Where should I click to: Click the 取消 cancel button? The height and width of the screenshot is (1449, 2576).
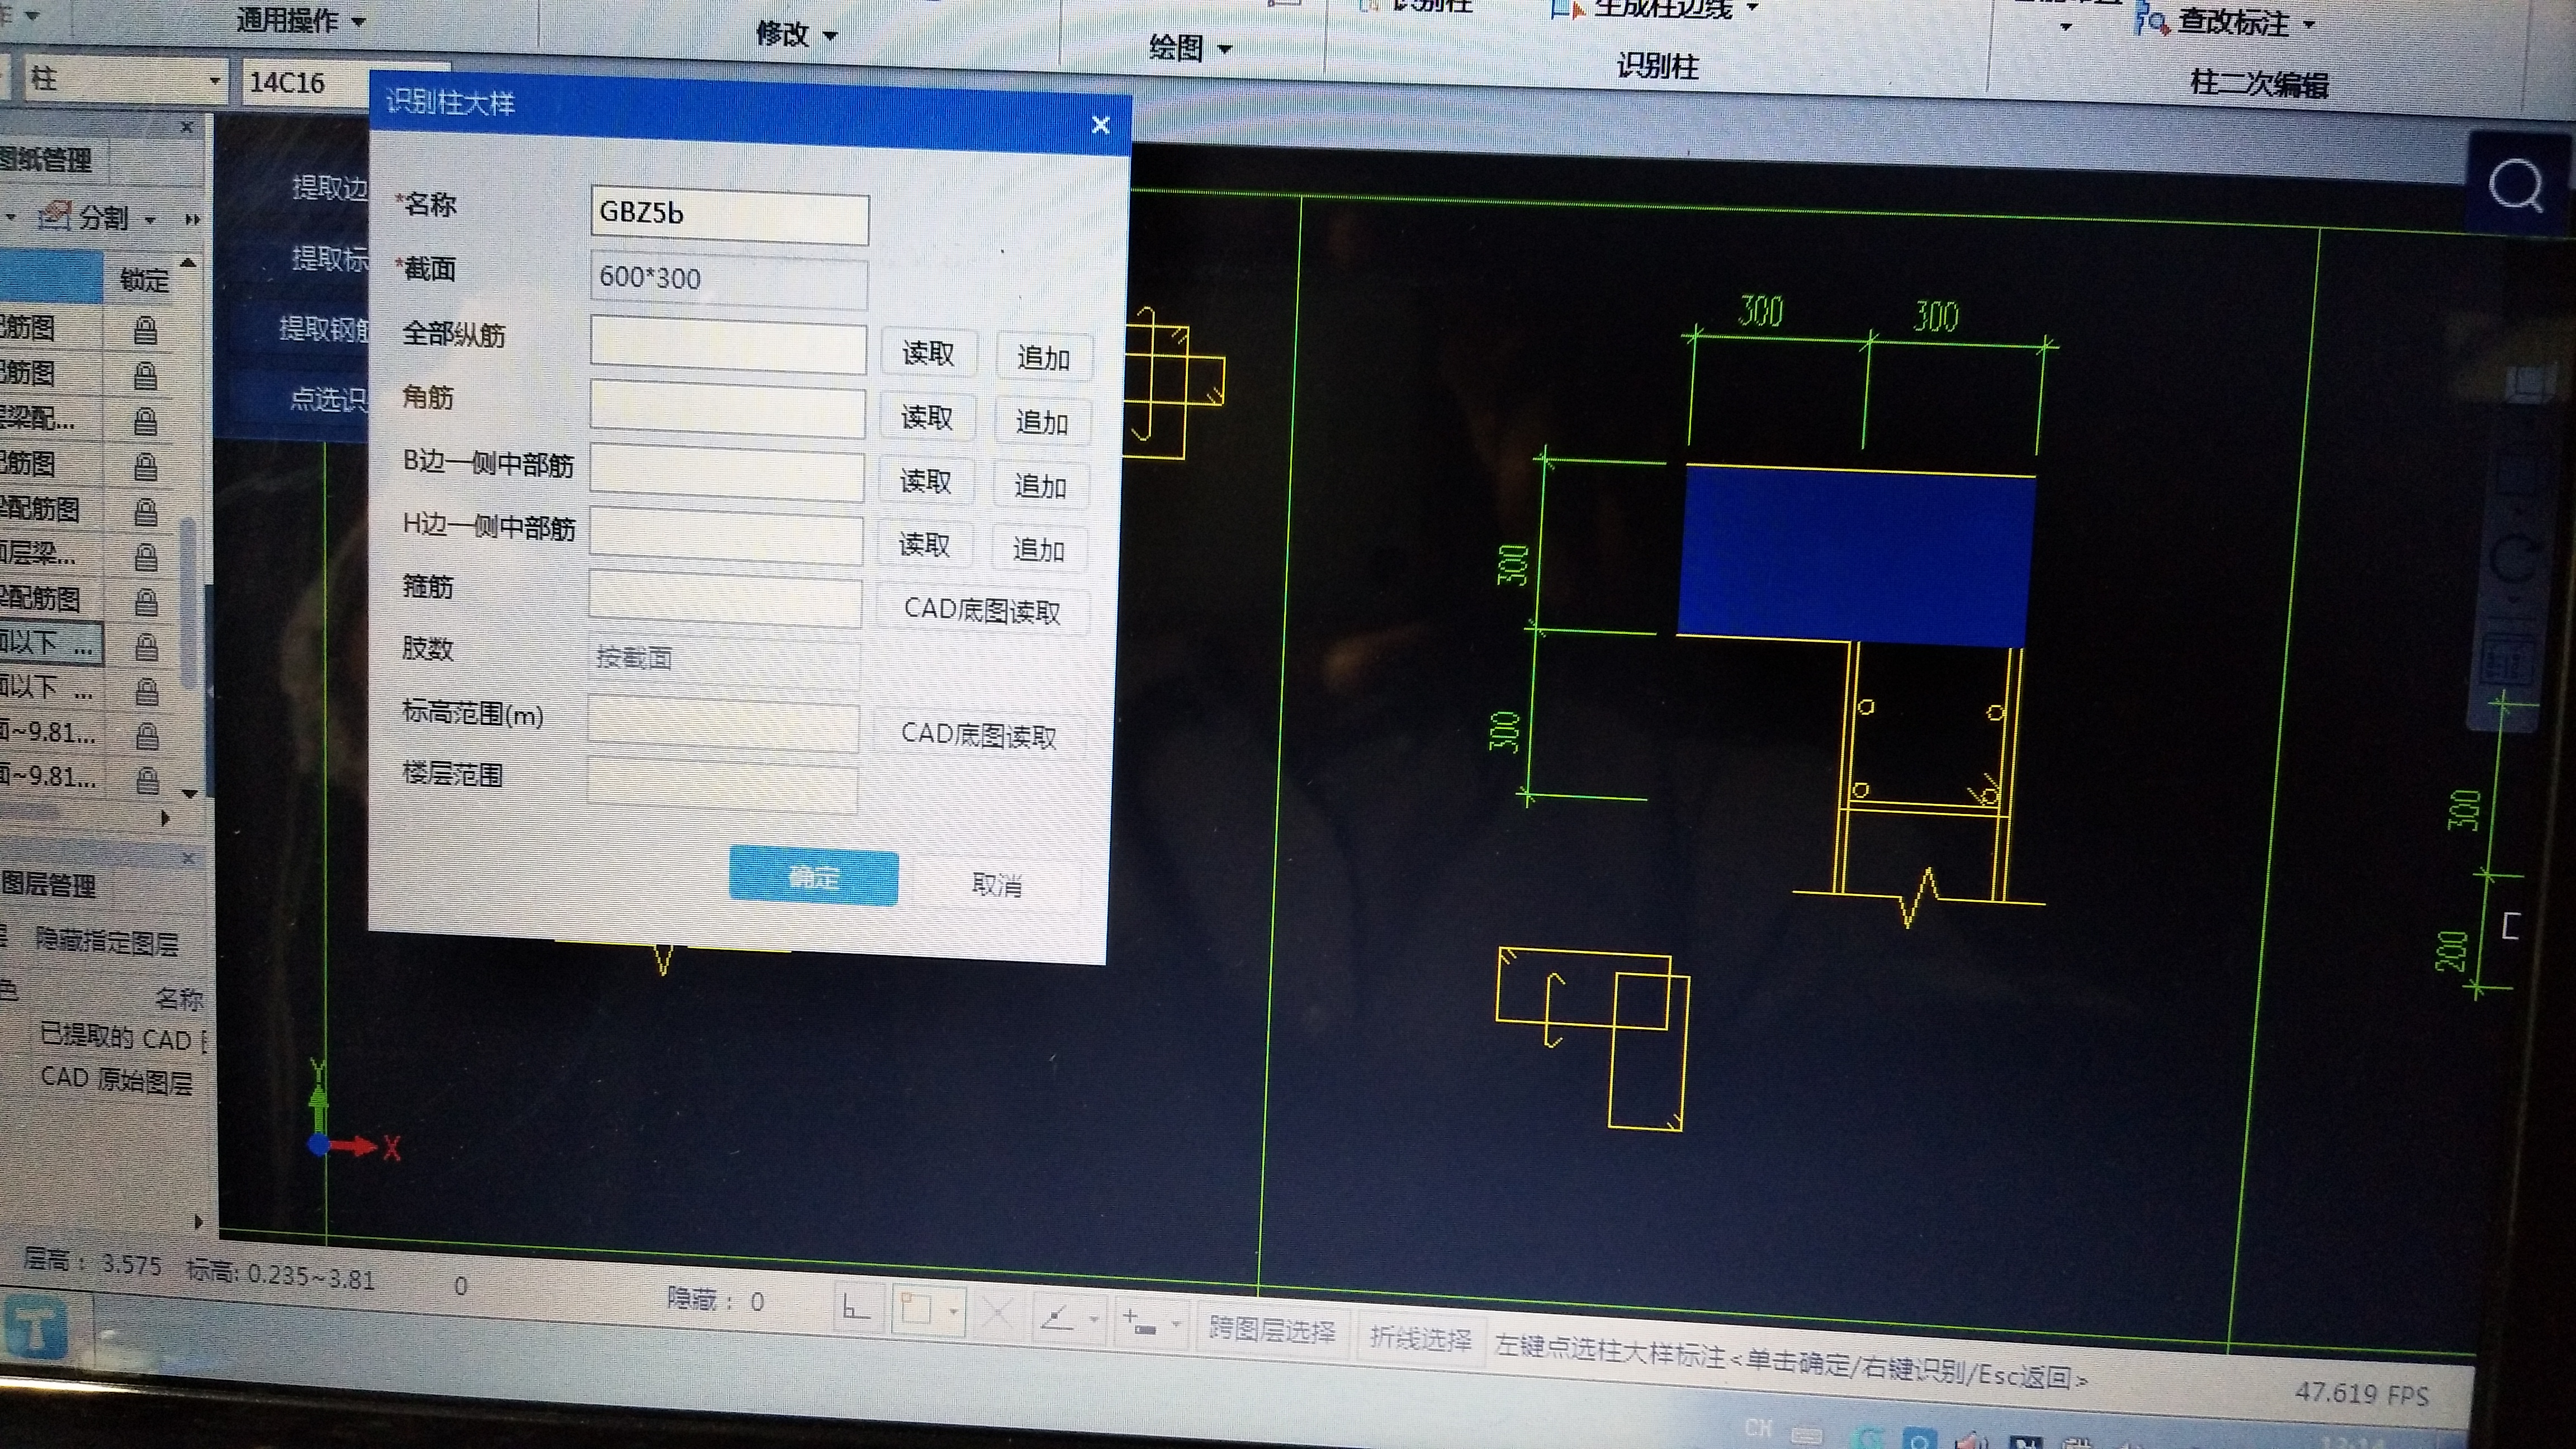tap(997, 884)
